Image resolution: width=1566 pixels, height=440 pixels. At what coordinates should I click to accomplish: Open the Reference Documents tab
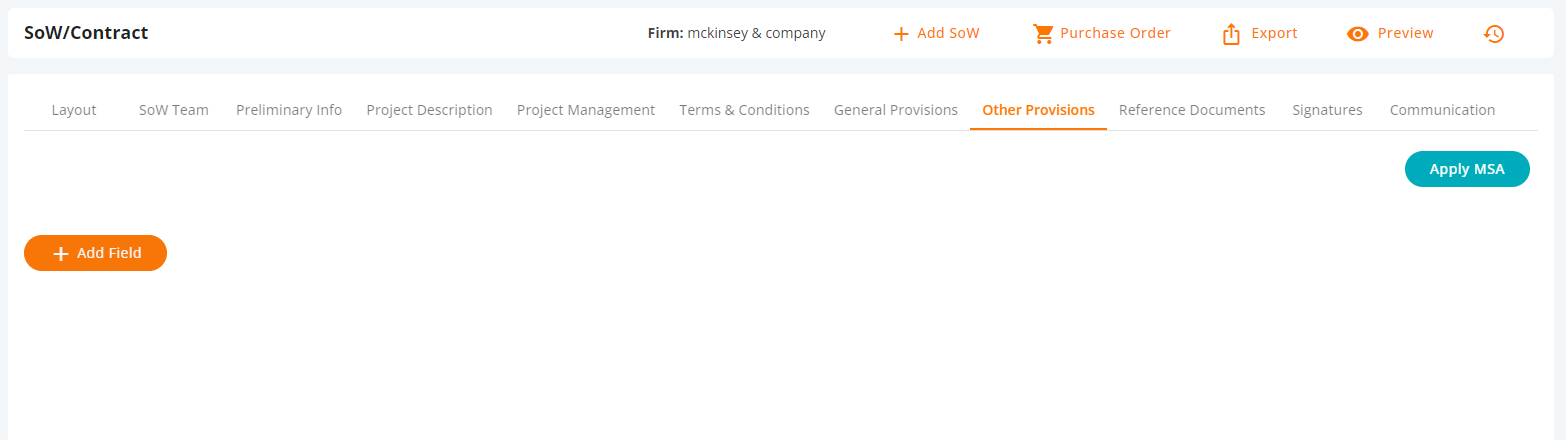(1192, 110)
